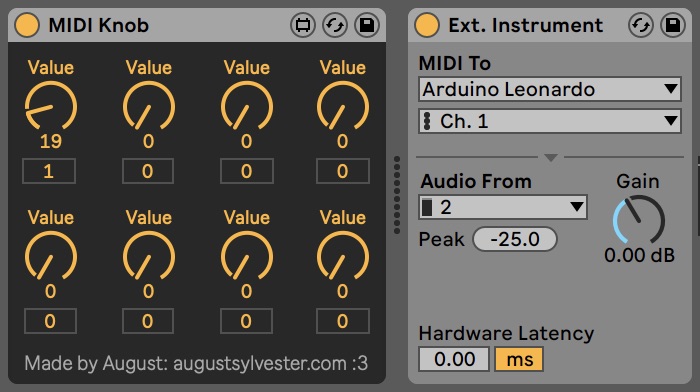Disable the Ext. Instrument device activator
Viewport: 700px width, 392px height.
[x=427, y=25]
